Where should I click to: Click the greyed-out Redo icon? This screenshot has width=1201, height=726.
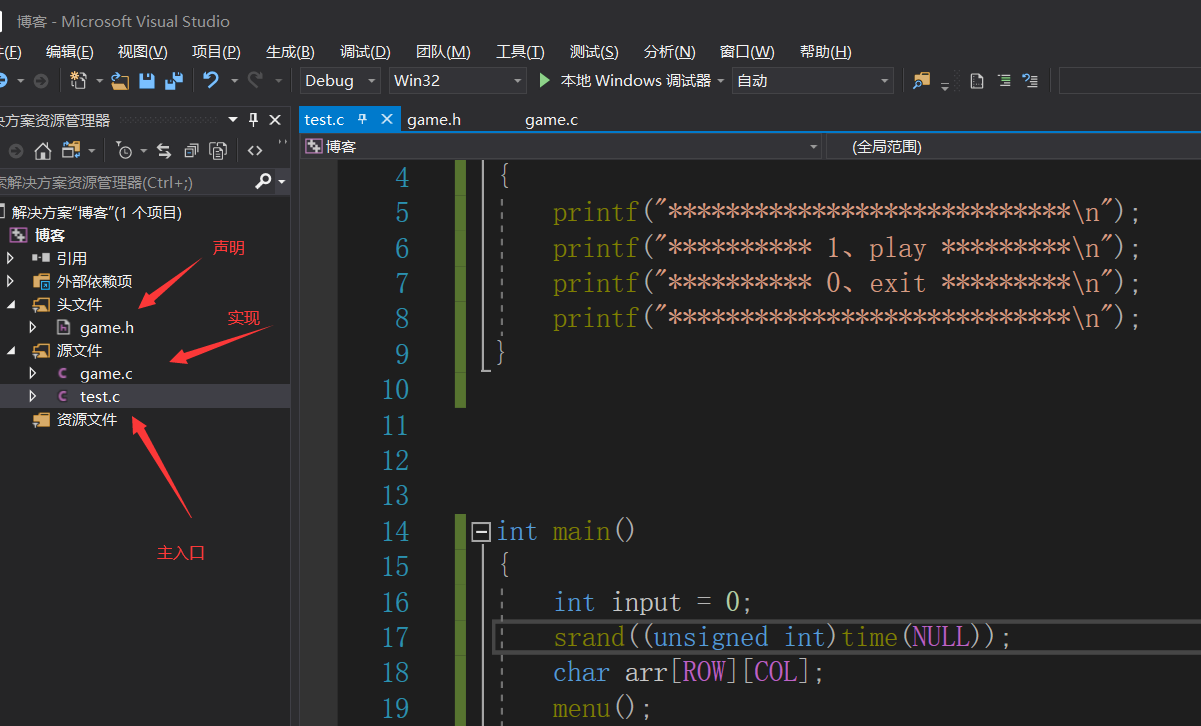pyautogui.click(x=255, y=81)
